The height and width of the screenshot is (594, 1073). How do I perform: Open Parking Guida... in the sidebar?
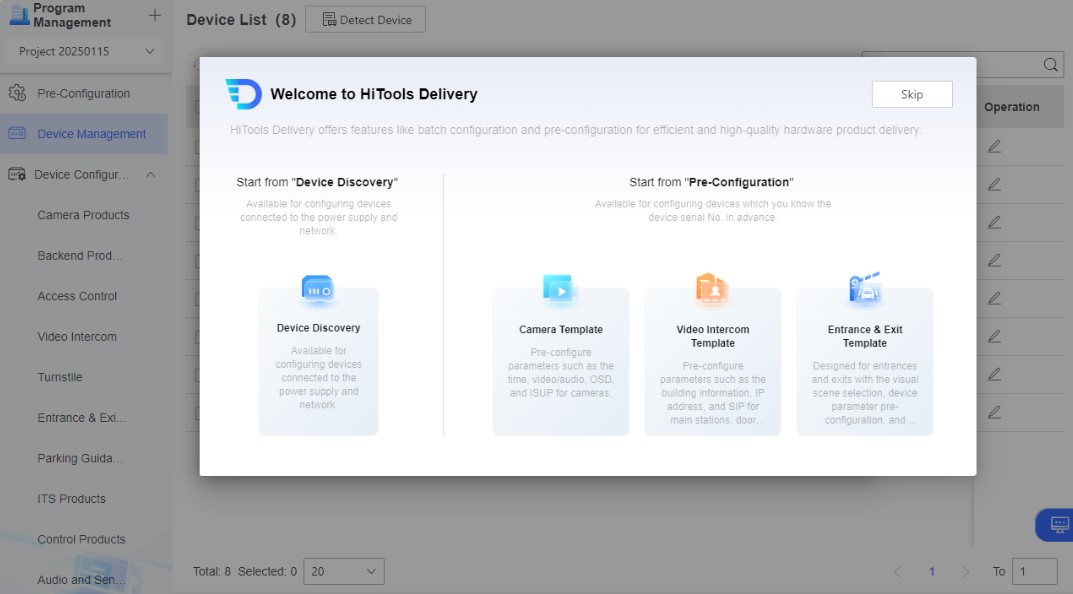pos(81,458)
